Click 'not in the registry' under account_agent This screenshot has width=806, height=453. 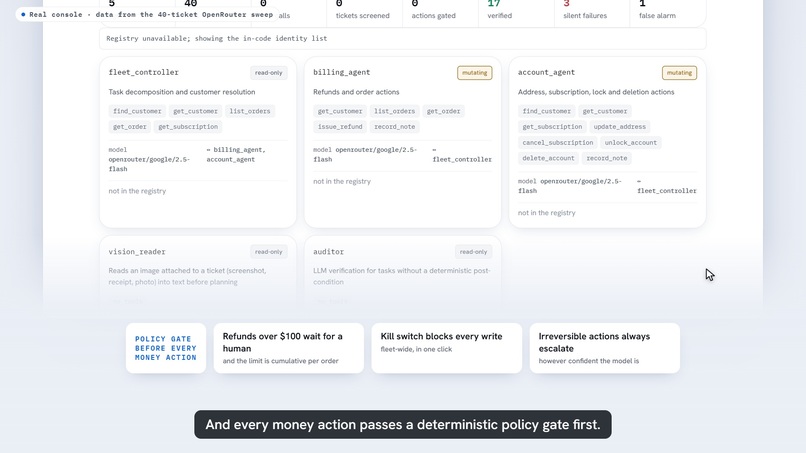[x=546, y=212]
